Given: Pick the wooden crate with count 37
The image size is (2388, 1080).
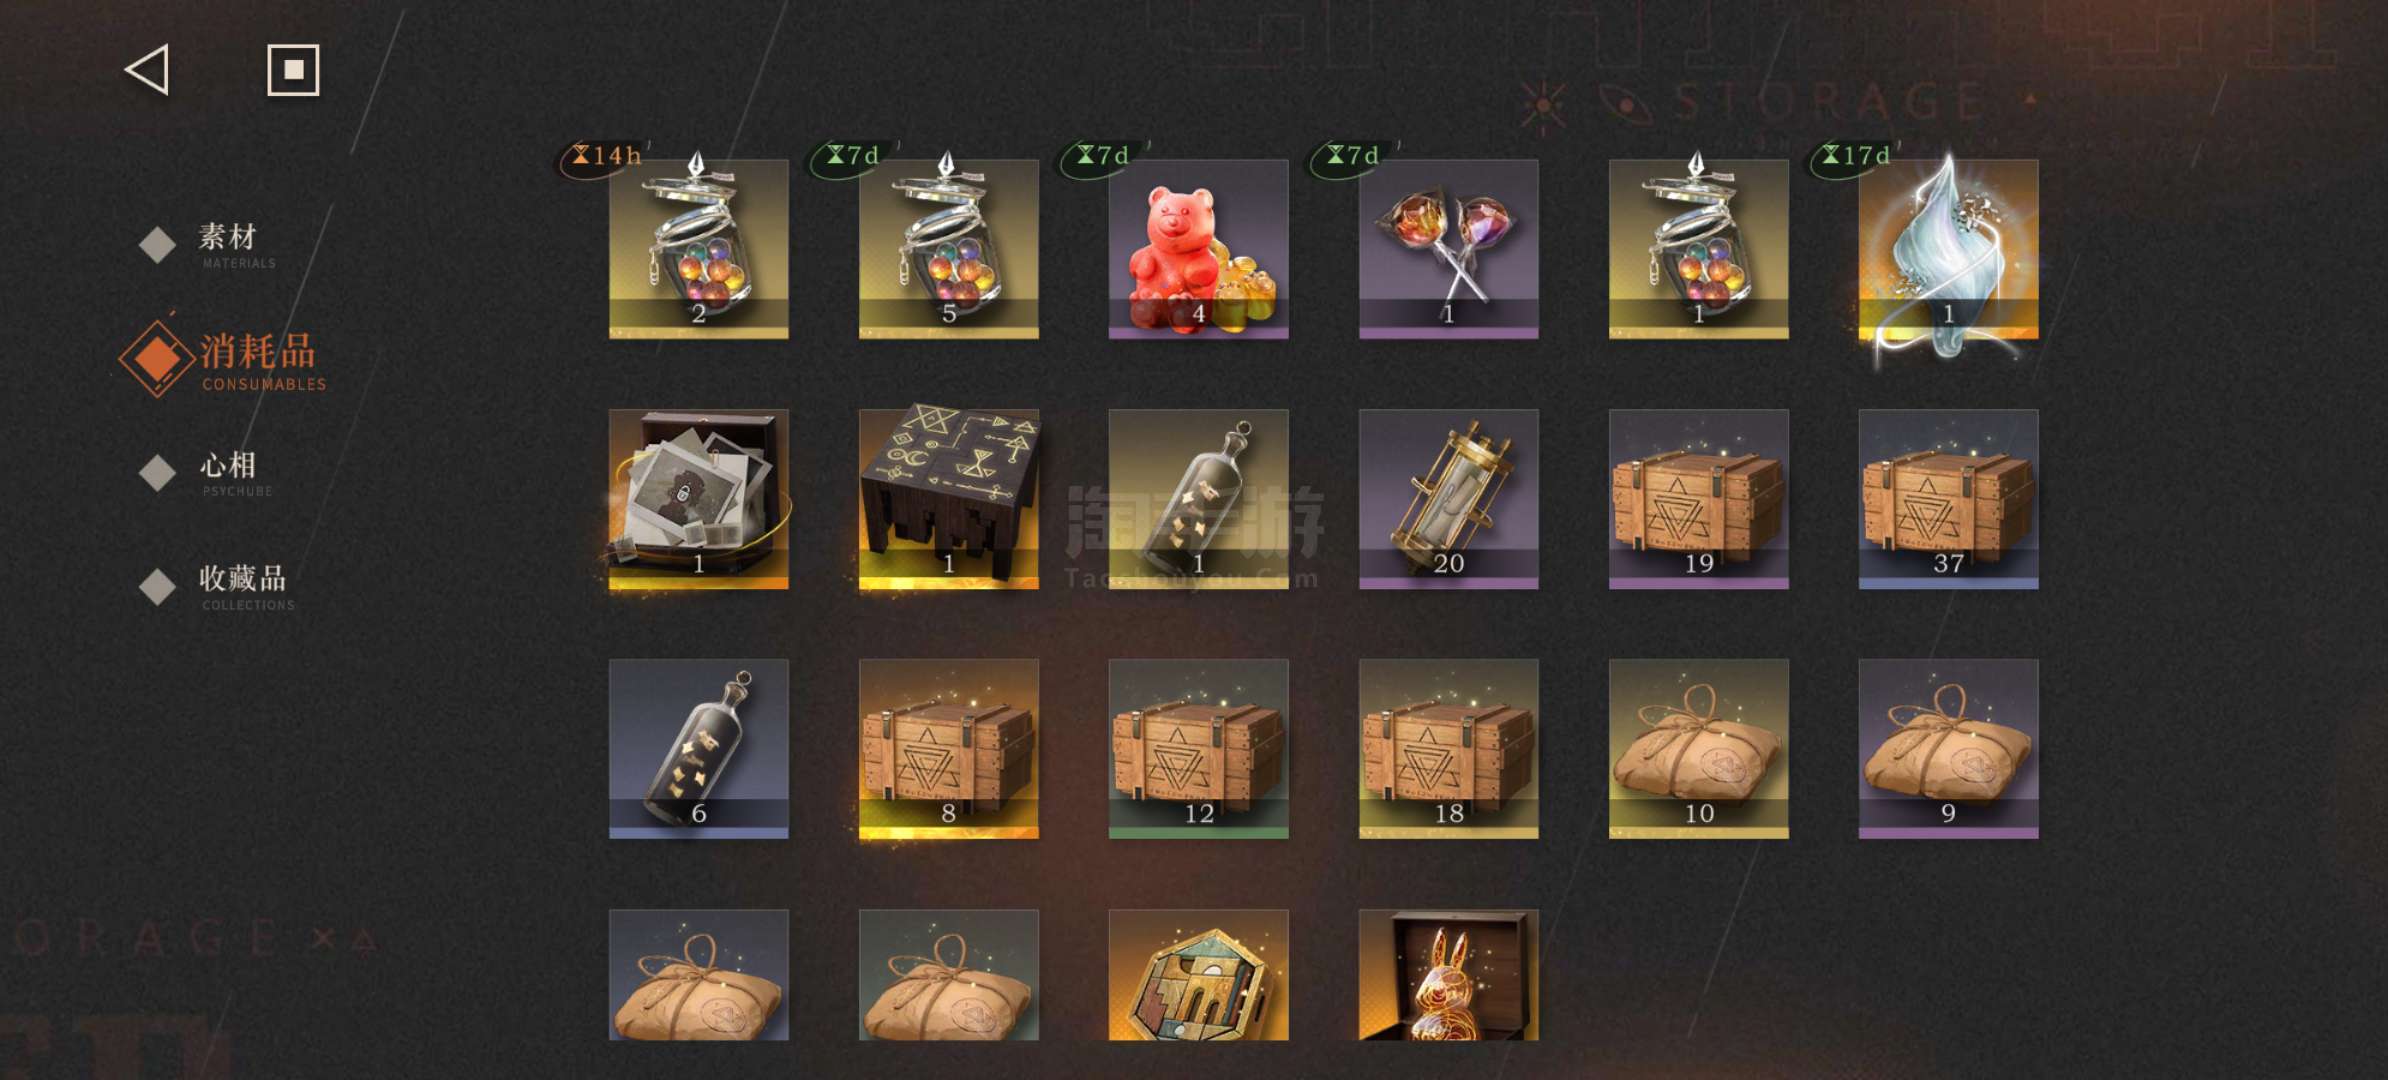Looking at the screenshot, I should click(x=1948, y=498).
